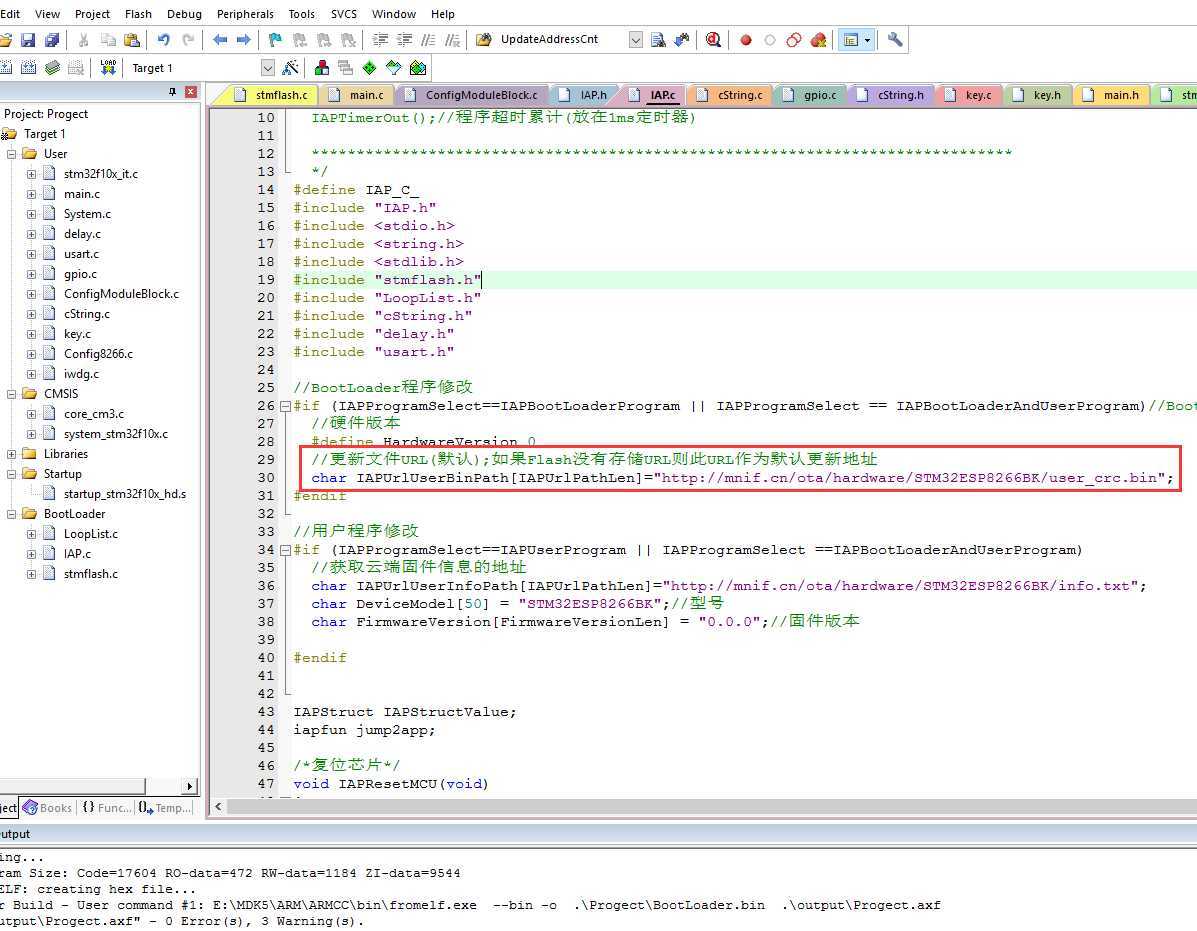
Task: Click the LOAD download to flash icon
Action: pos(108,68)
